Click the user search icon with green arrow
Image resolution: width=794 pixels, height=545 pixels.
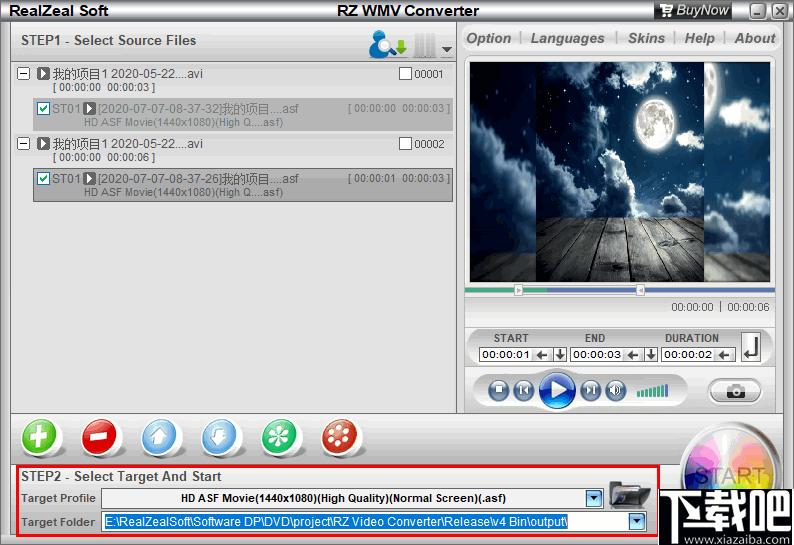point(387,44)
